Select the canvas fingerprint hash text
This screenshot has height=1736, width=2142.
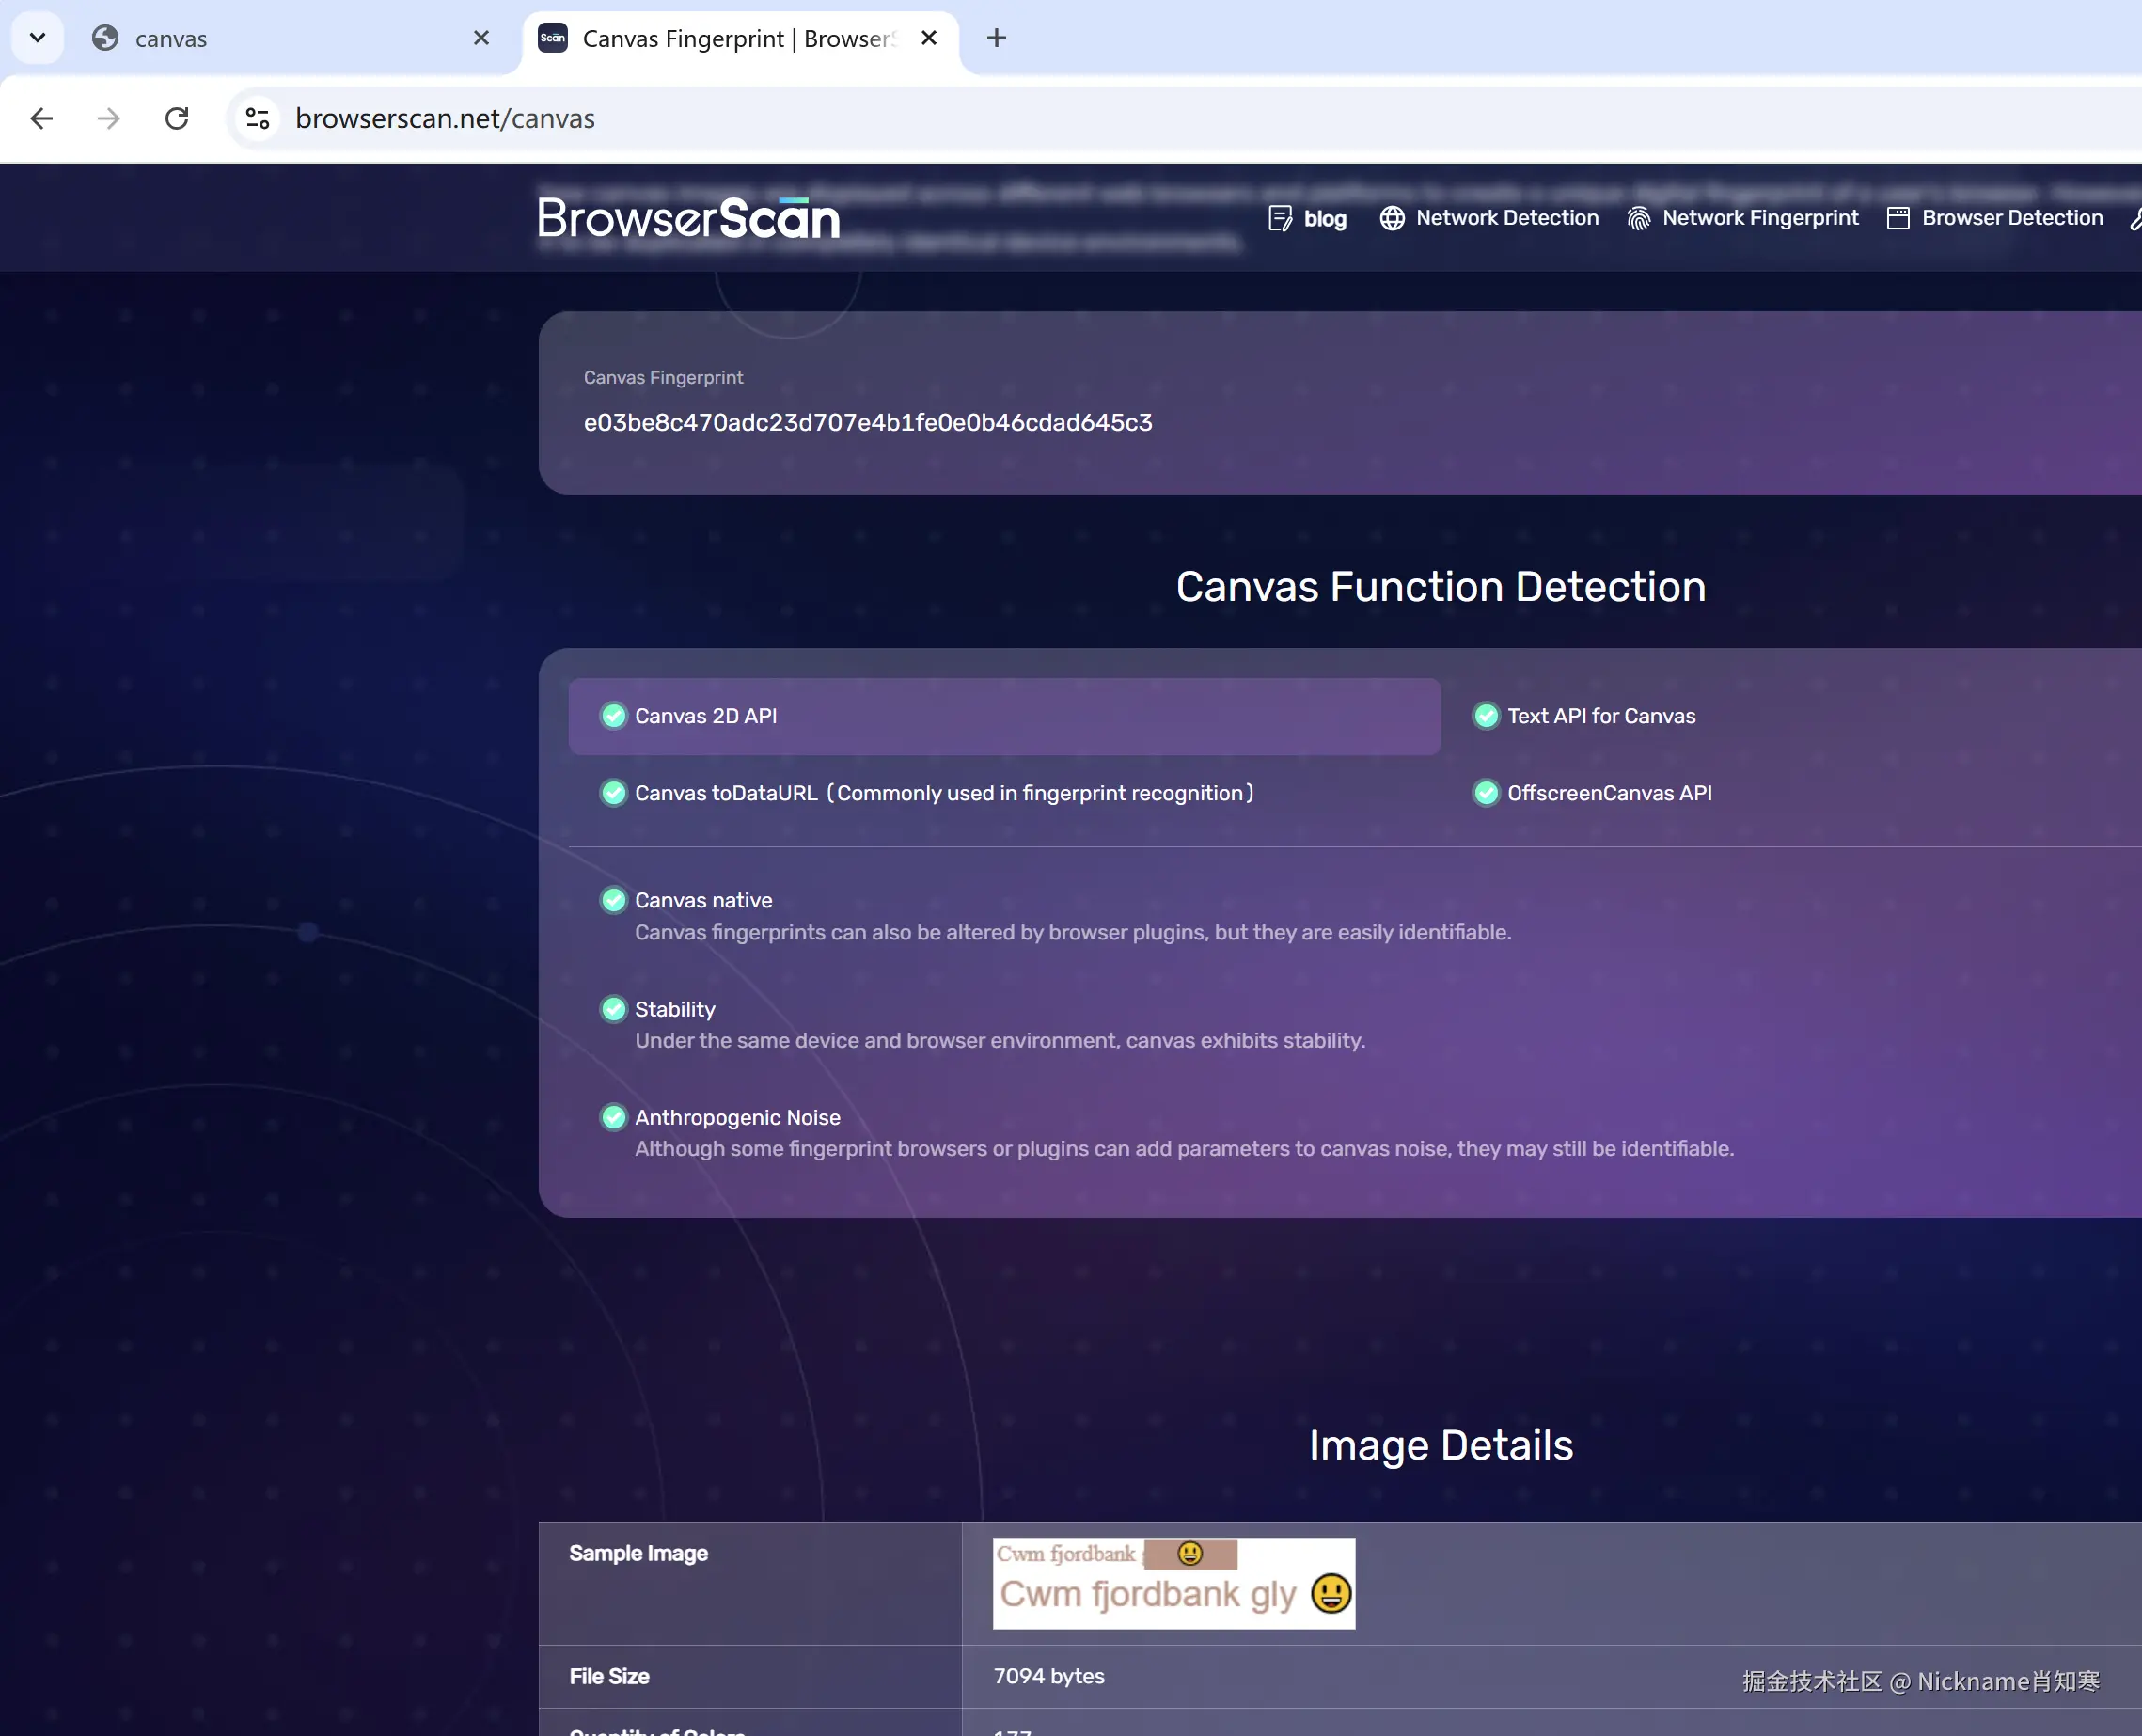pos(867,423)
